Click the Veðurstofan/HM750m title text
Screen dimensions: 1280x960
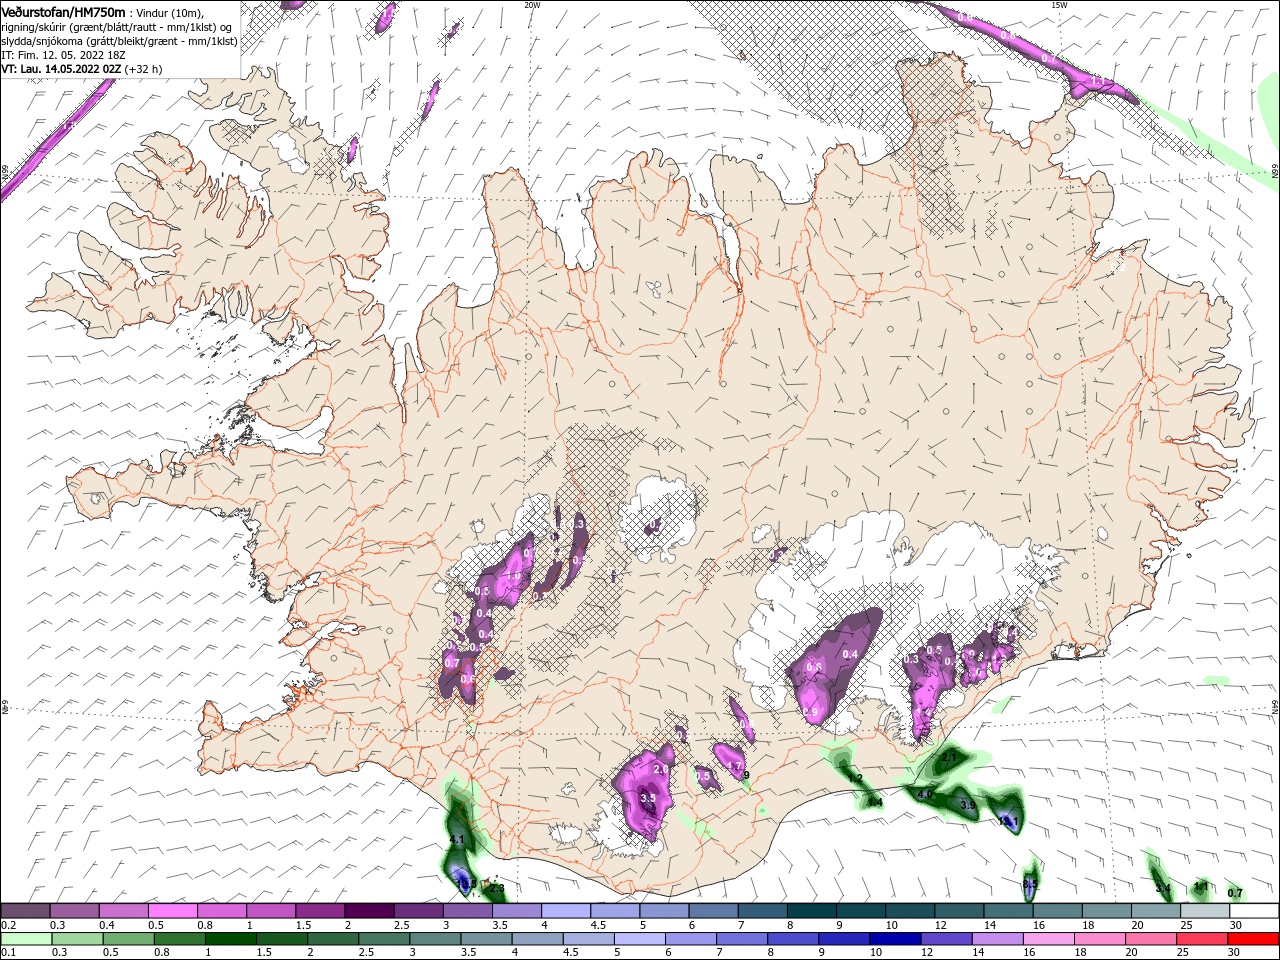pos(63,12)
